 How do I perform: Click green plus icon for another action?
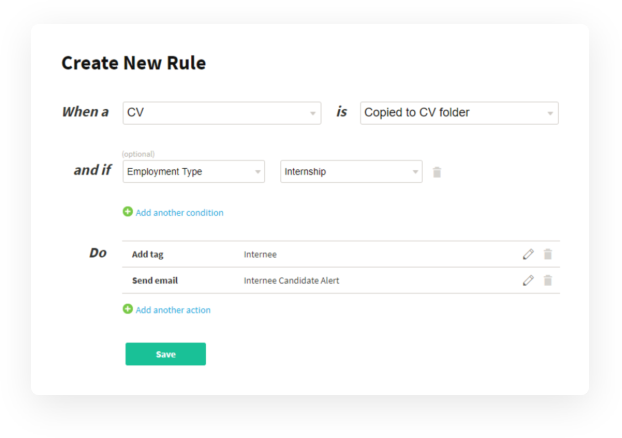tap(128, 309)
